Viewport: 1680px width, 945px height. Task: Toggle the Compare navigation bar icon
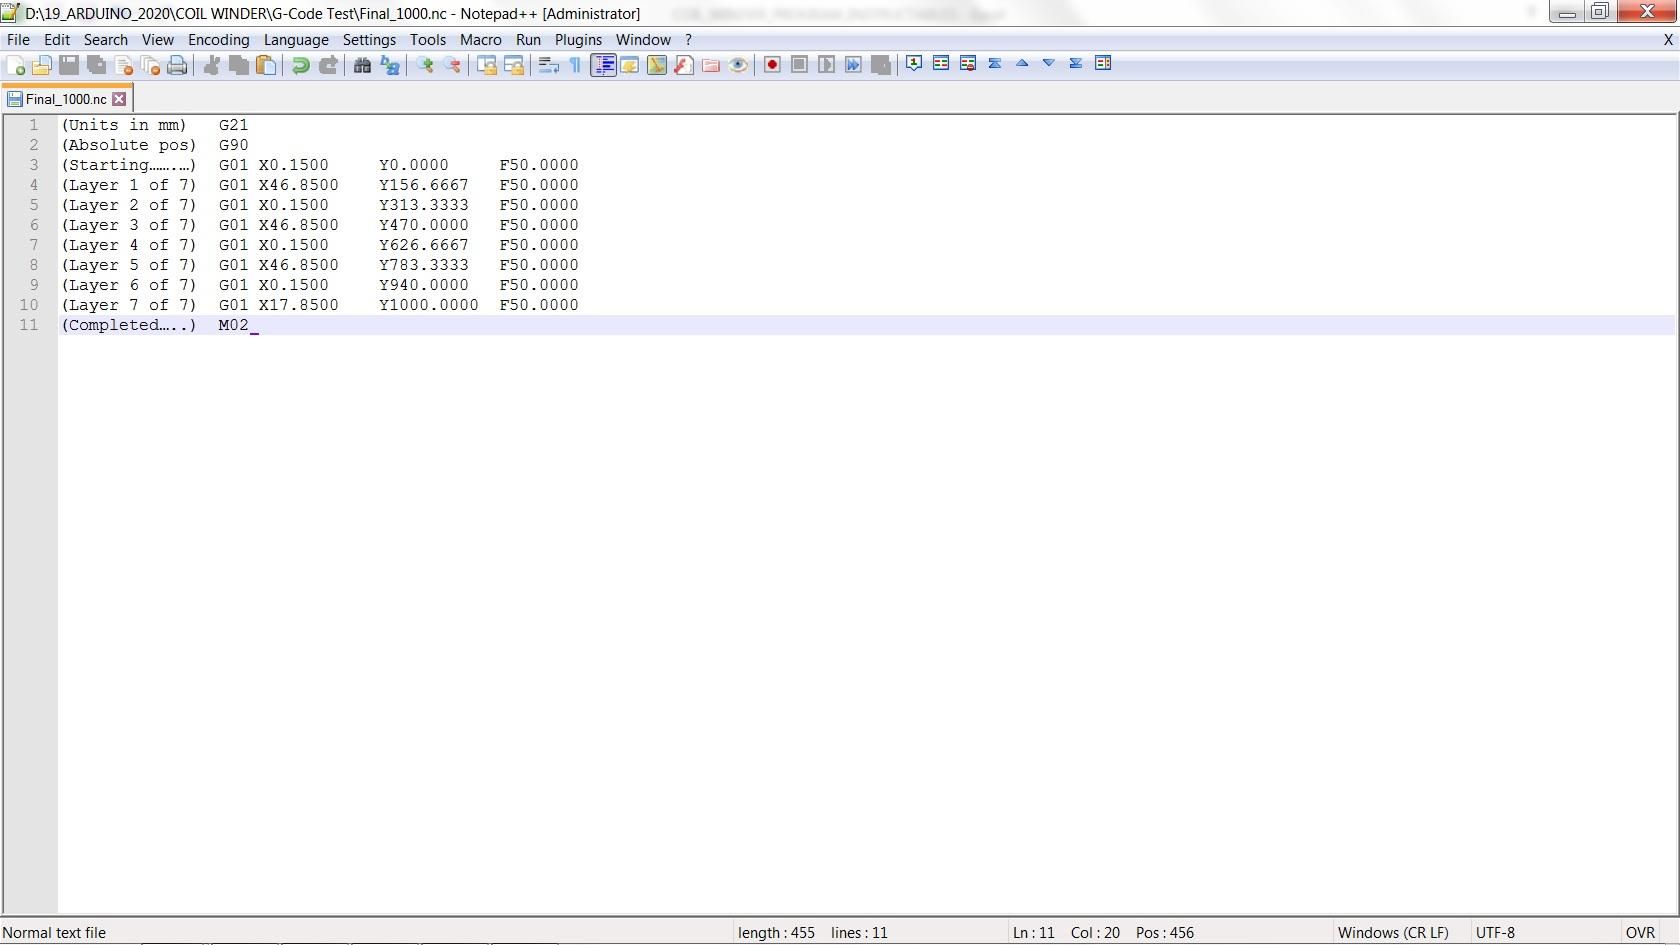[1103, 63]
